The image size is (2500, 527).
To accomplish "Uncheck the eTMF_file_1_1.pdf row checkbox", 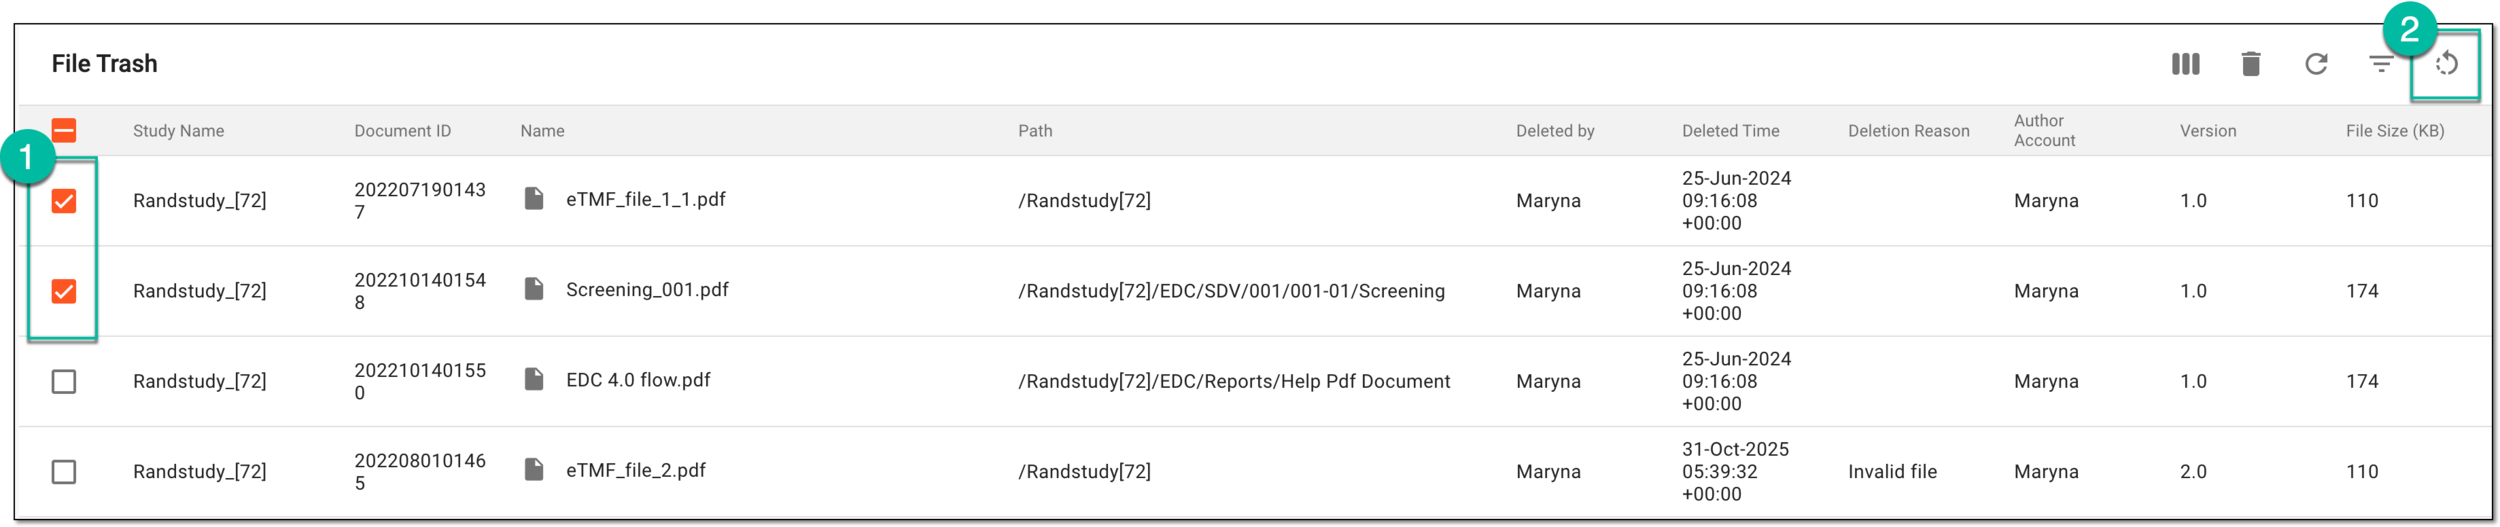I will 64,201.
